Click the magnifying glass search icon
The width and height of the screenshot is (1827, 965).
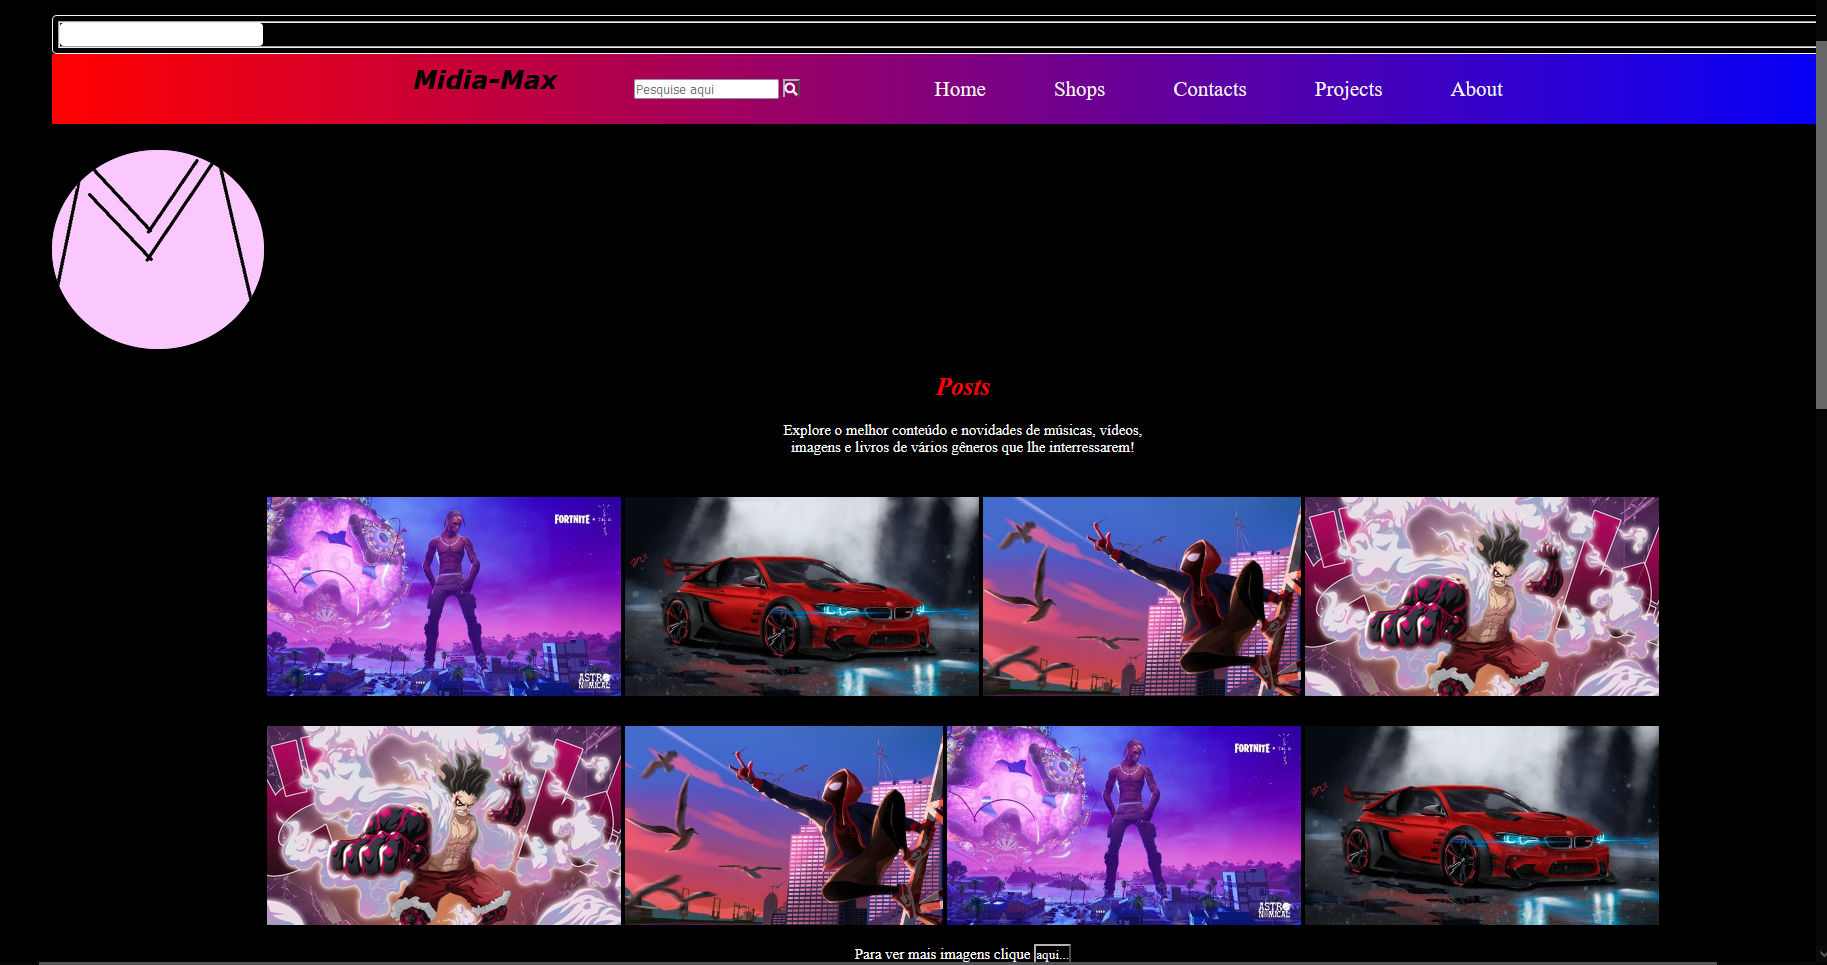790,89
